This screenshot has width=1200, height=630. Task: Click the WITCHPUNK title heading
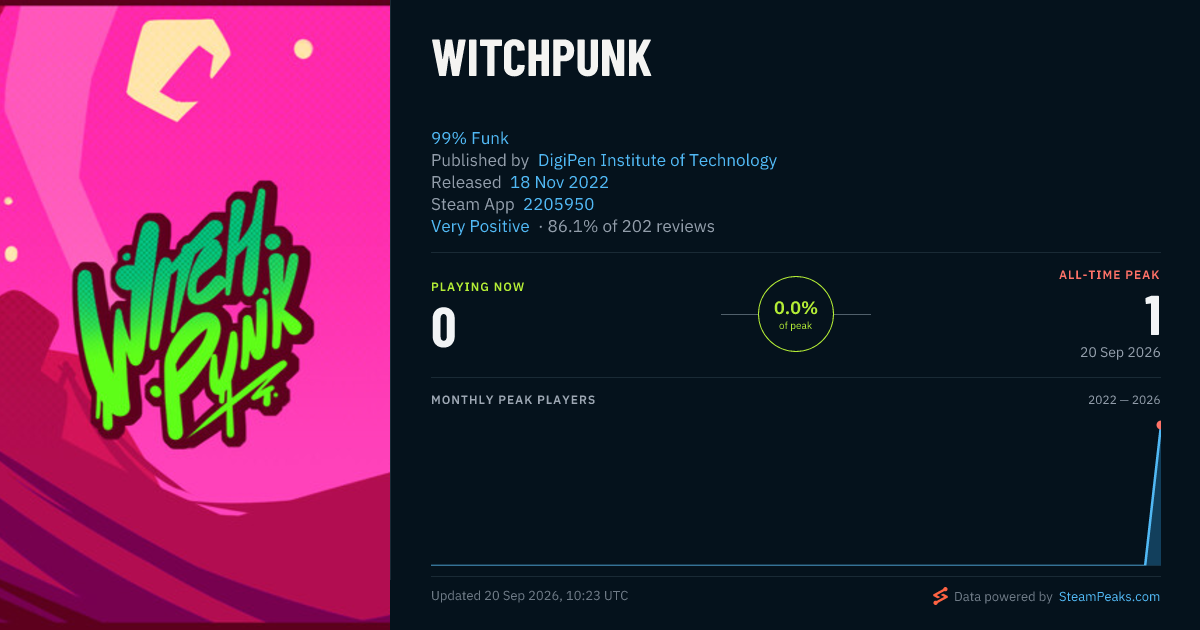pos(542,59)
